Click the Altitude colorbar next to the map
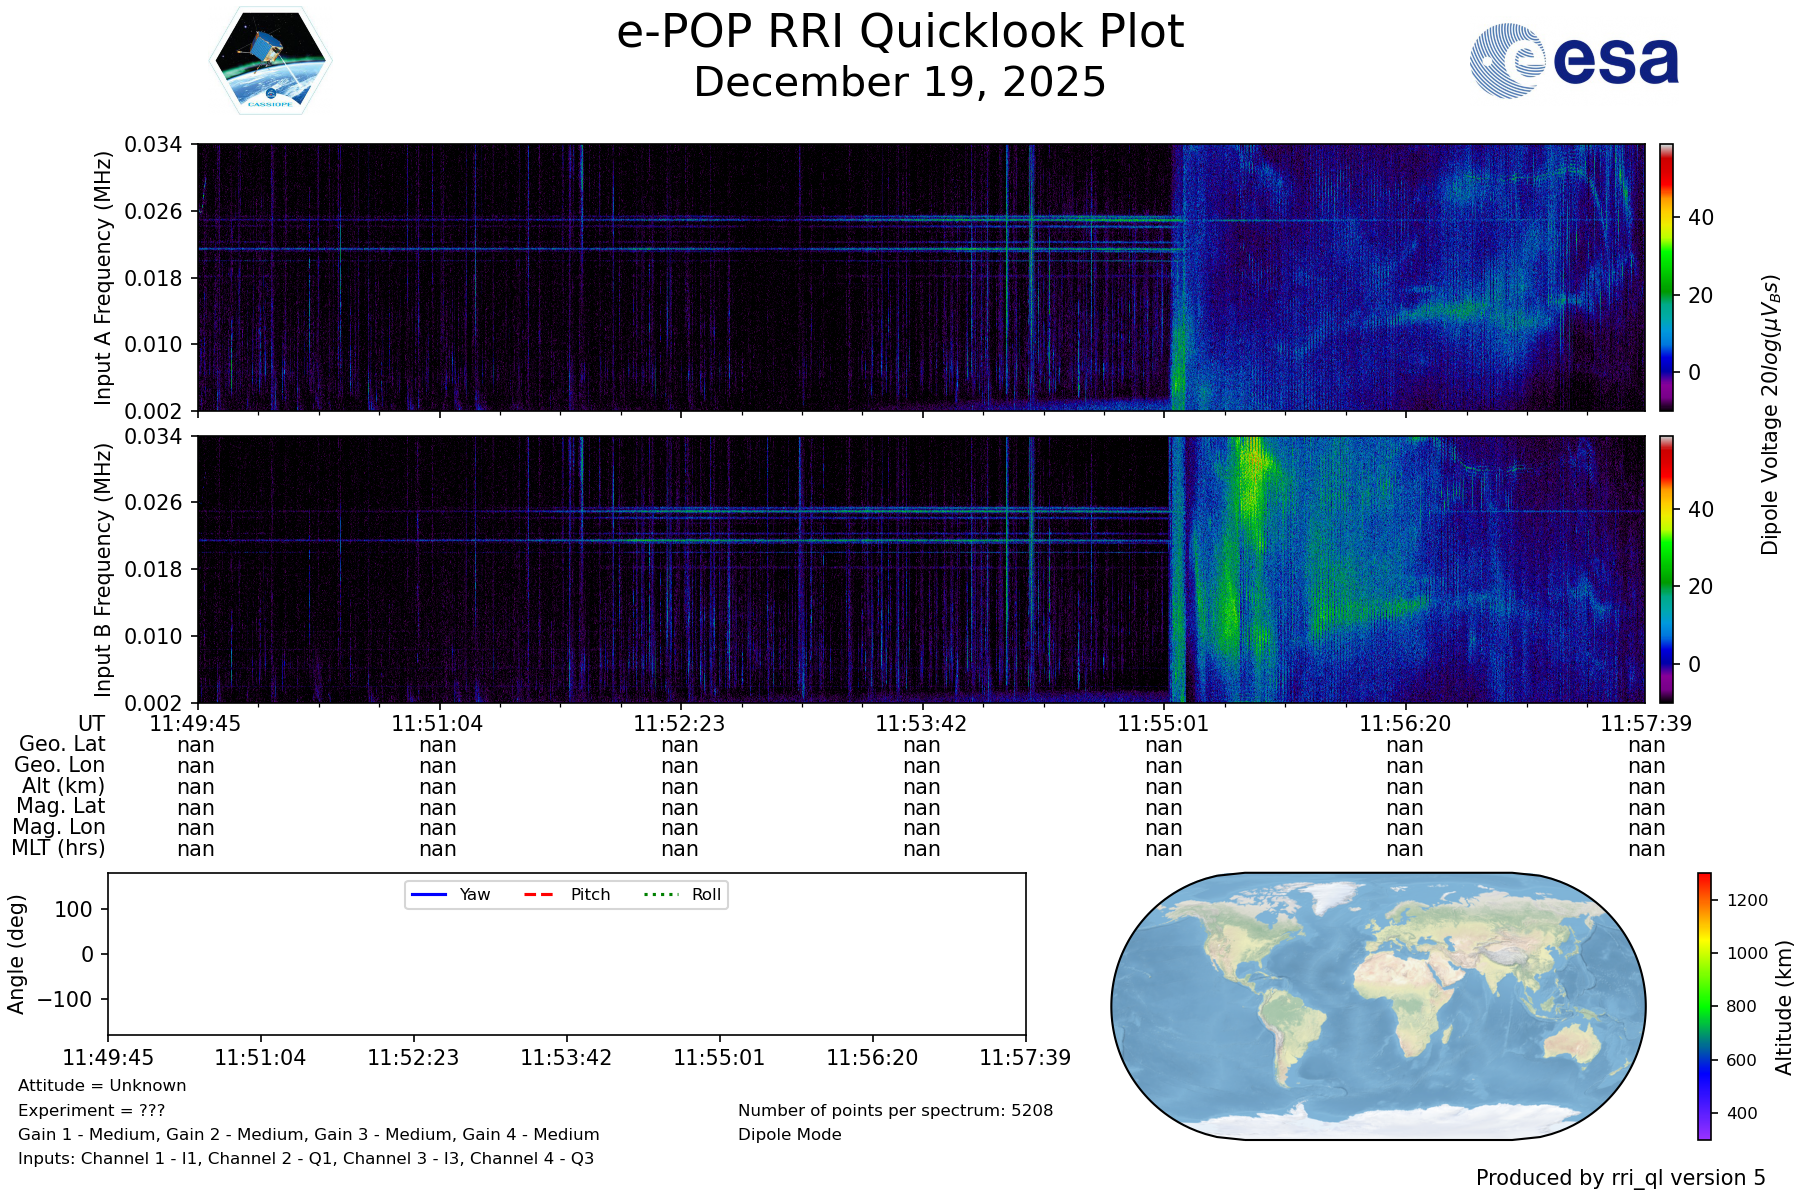1800x1200 pixels. point(1704,1006)
